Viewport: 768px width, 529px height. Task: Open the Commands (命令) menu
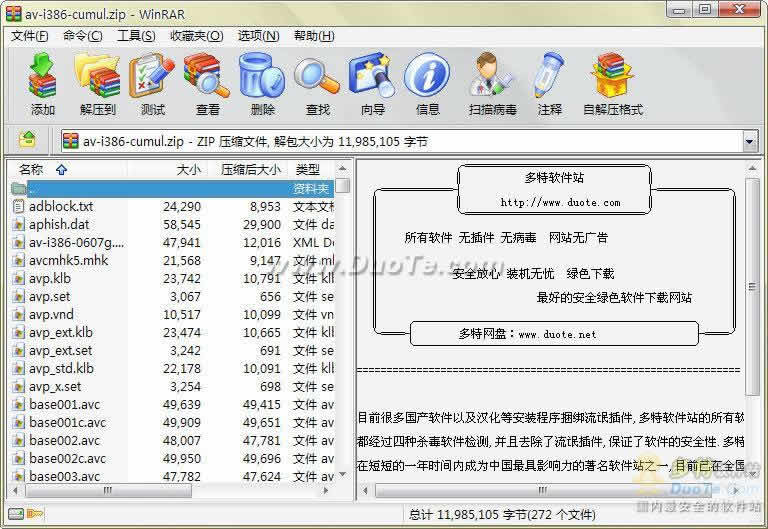(82, 36)
